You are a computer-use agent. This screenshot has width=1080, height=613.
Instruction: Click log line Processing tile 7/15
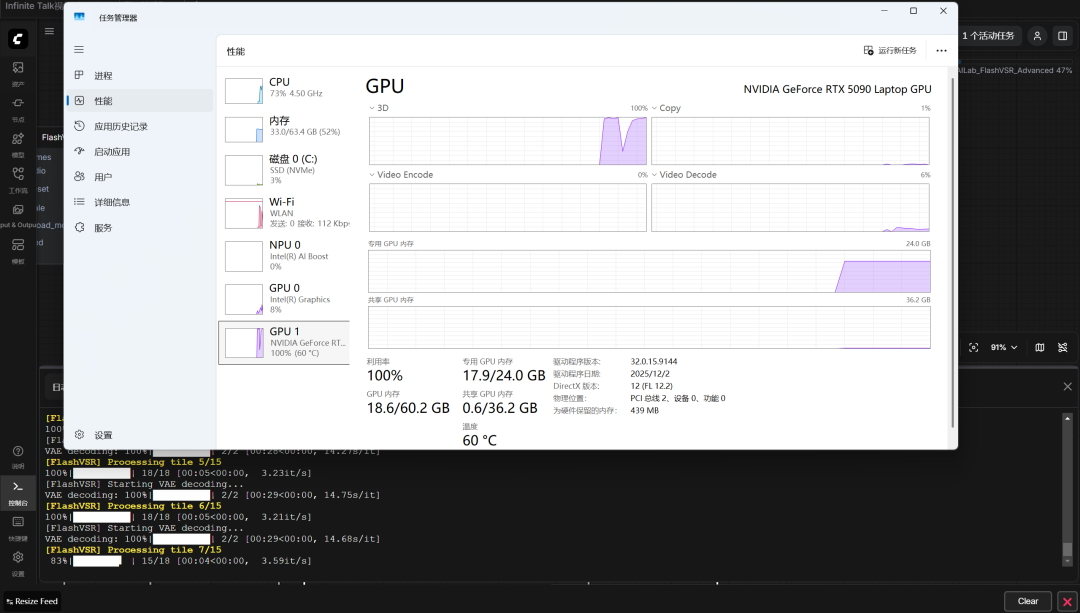click(134, 550)
